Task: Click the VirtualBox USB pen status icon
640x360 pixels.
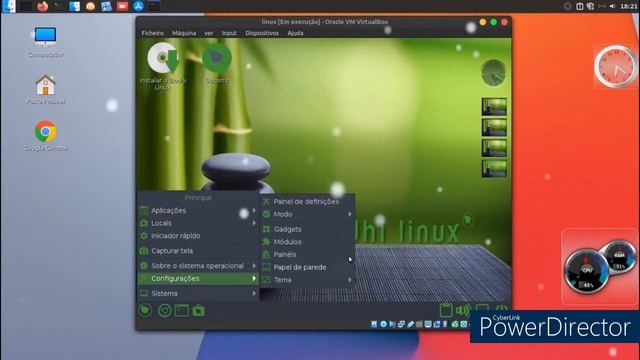Action: [411, 324]
